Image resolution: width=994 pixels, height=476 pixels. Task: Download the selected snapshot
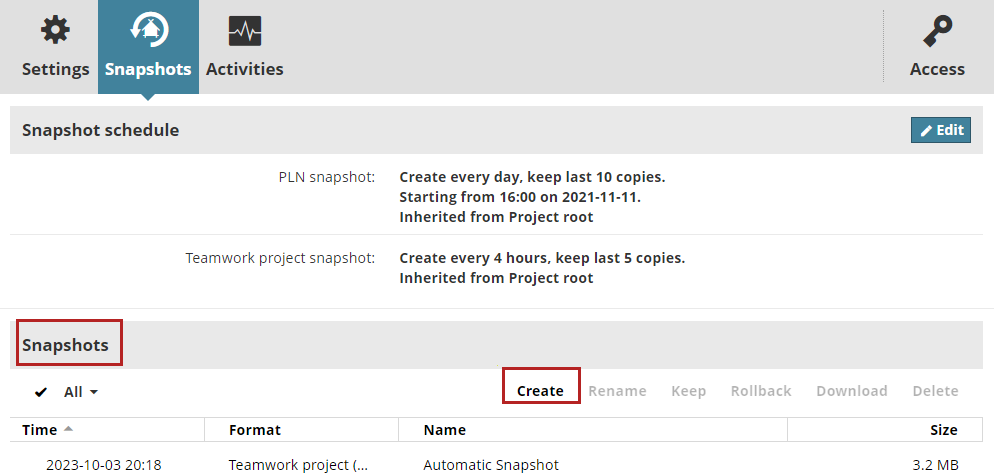851,391
